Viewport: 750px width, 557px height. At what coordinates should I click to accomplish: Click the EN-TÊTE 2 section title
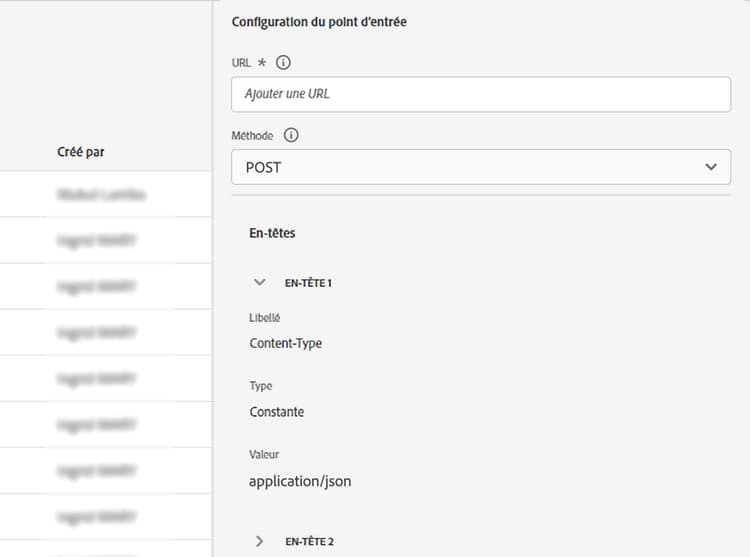coord(309,541)
